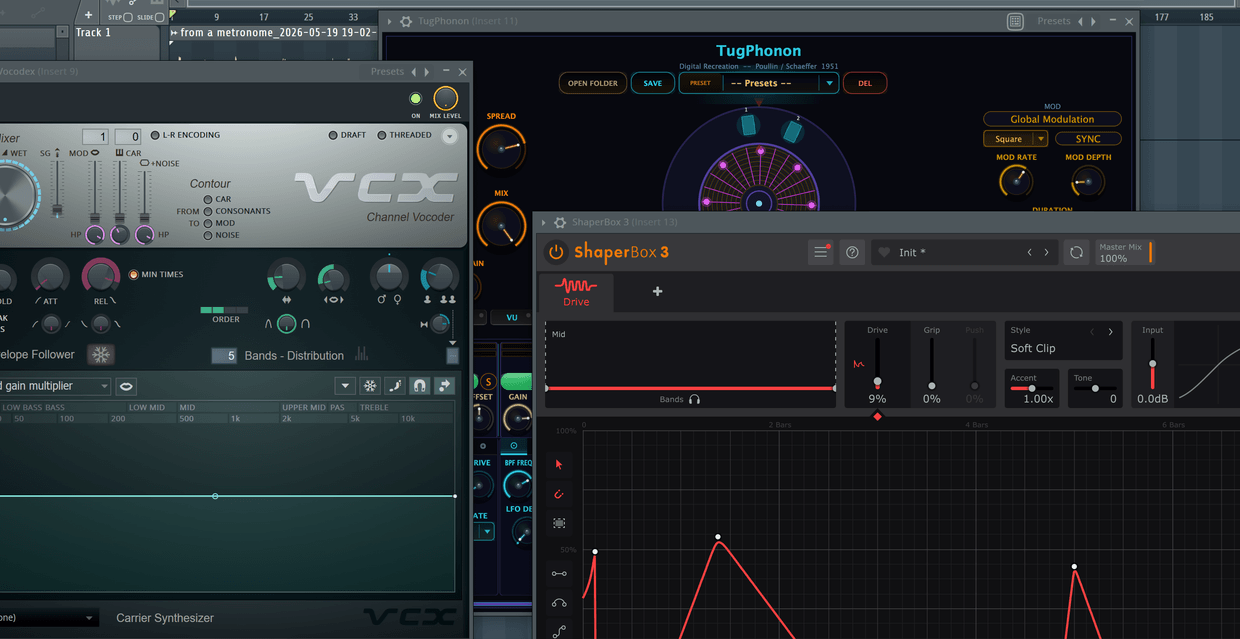Screen dimensions: 1240x639
Task: Select the Drive shaper tab
Action: pyautogui.click(x=577, y=292)
